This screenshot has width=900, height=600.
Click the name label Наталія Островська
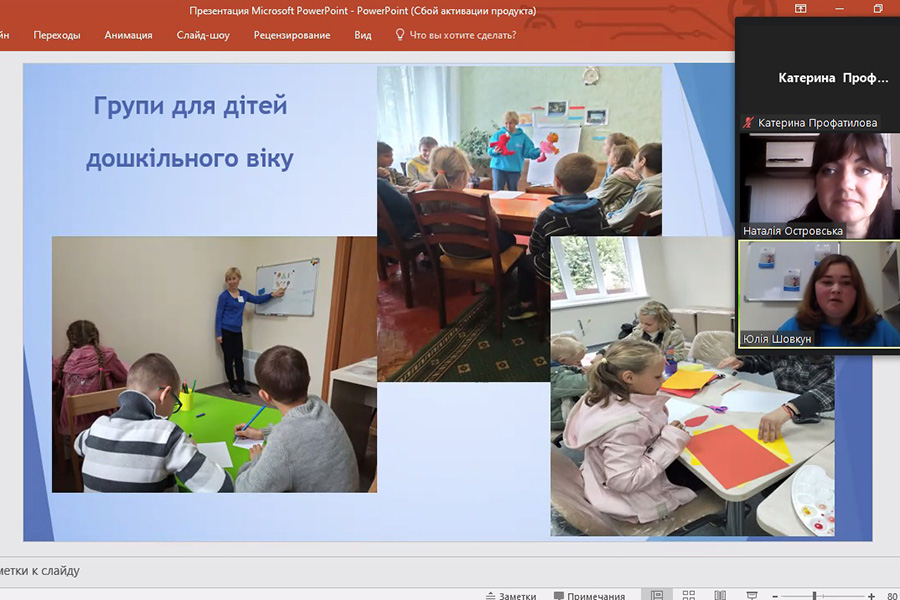click(x=793, y=231)
